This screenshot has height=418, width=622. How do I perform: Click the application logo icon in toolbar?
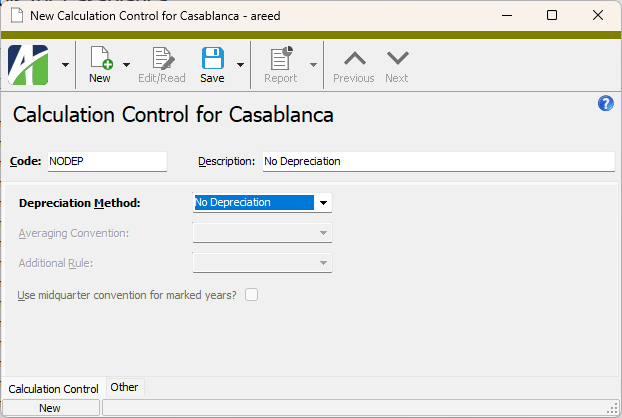[x=28, y=65]
